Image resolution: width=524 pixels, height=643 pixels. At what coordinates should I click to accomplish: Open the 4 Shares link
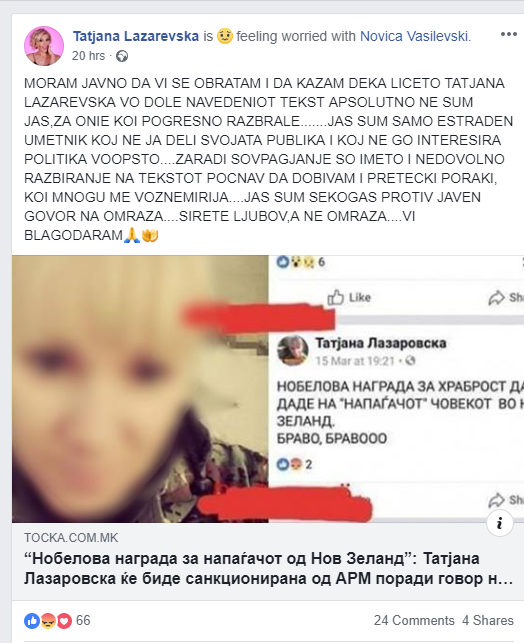point(488,620)
